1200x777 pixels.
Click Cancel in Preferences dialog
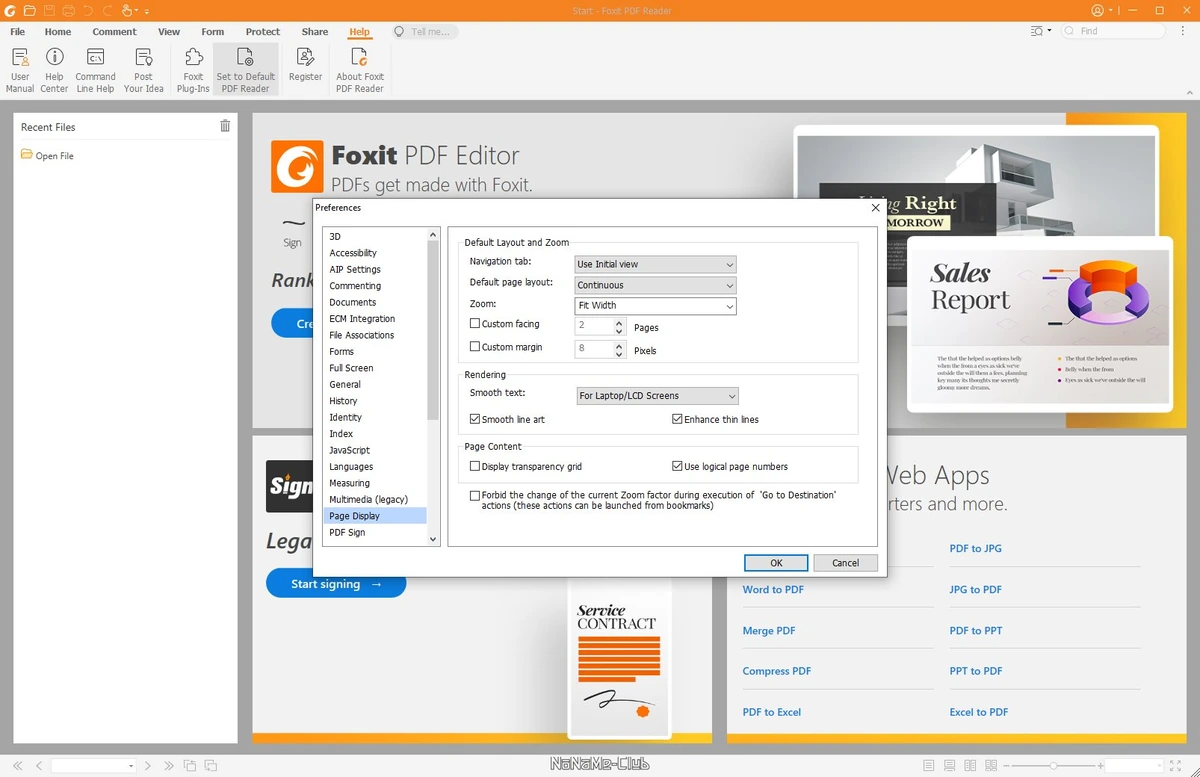point(845,563)
